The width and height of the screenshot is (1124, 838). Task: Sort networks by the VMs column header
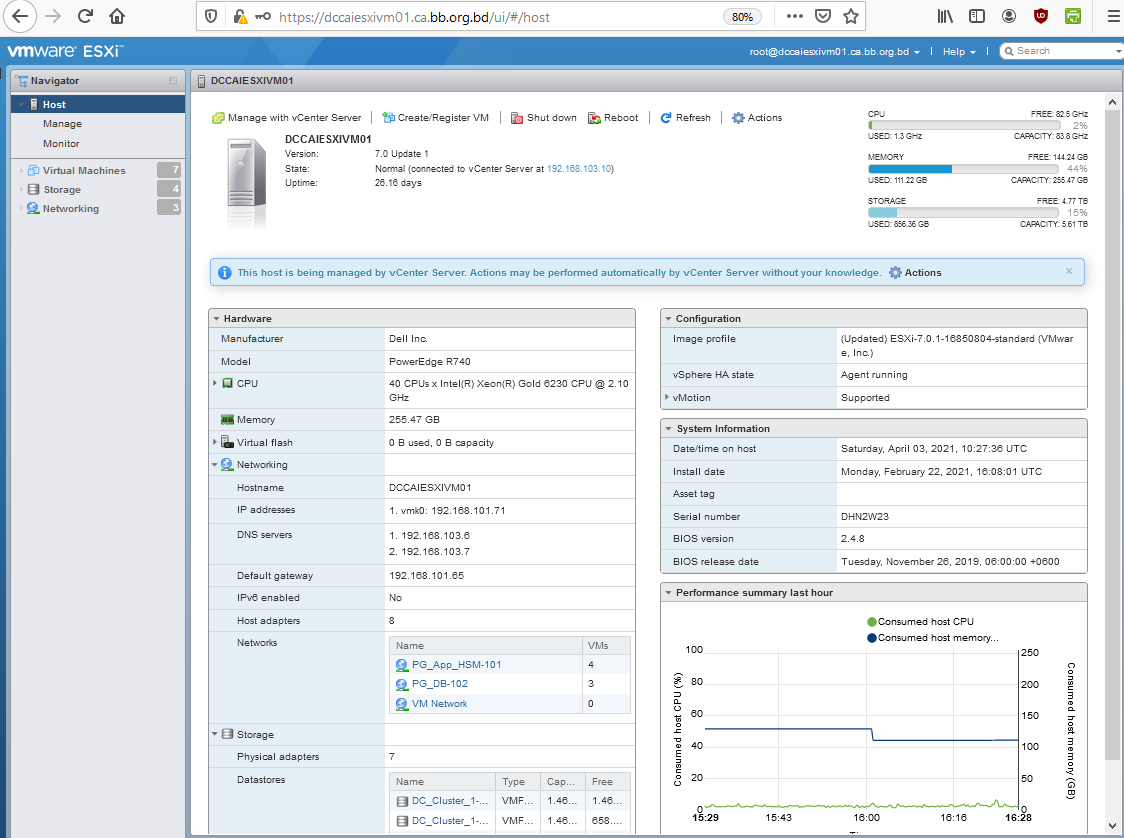[606, 645]
